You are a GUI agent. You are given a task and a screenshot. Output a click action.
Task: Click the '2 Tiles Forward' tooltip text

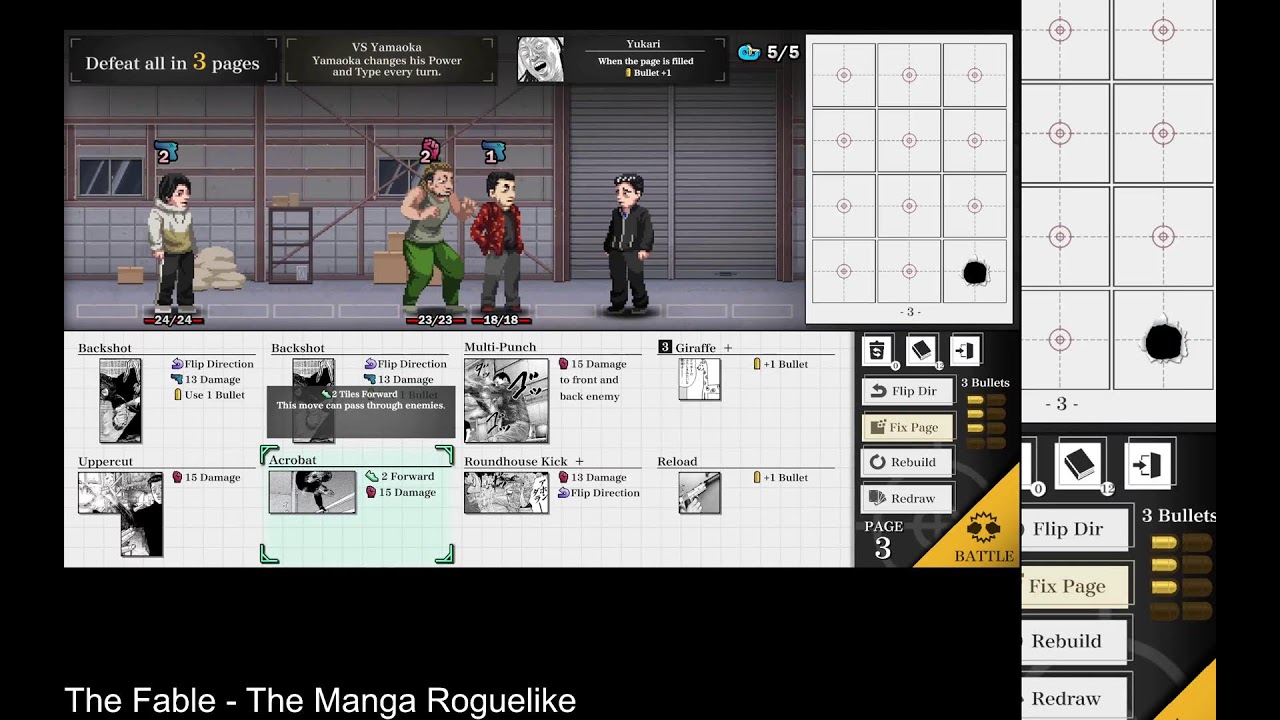tap(360, 395)
